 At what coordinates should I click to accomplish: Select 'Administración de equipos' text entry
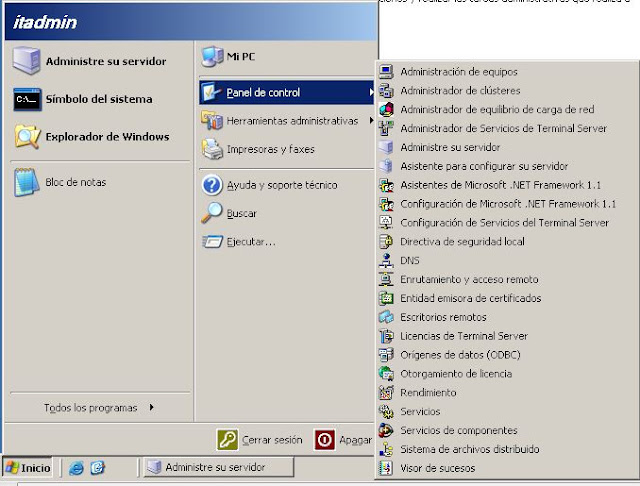coord(459,72)
